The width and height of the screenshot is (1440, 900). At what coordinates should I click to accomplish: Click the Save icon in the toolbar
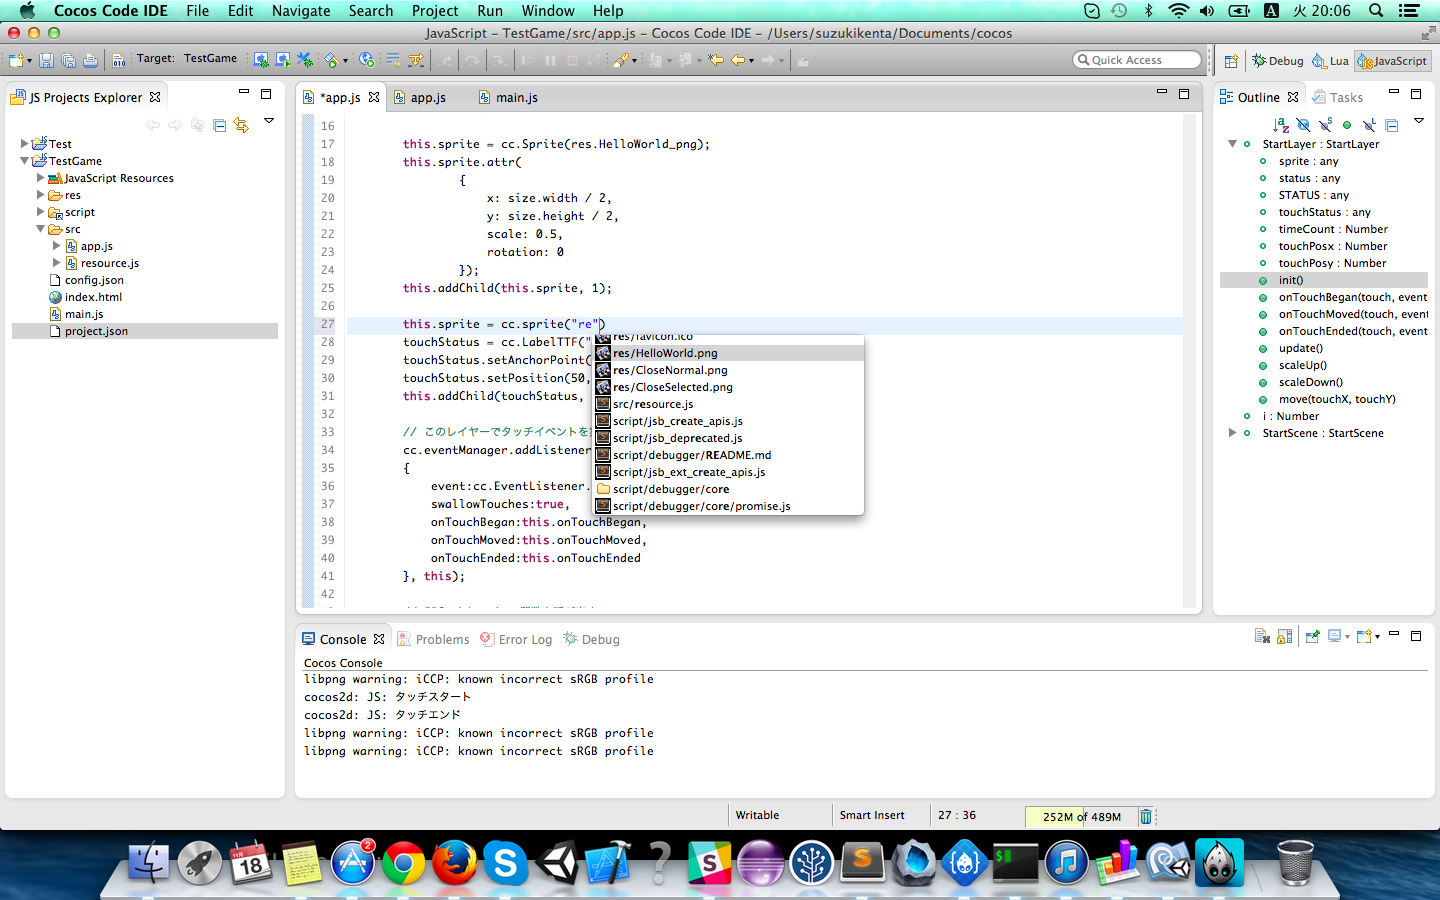46,60
